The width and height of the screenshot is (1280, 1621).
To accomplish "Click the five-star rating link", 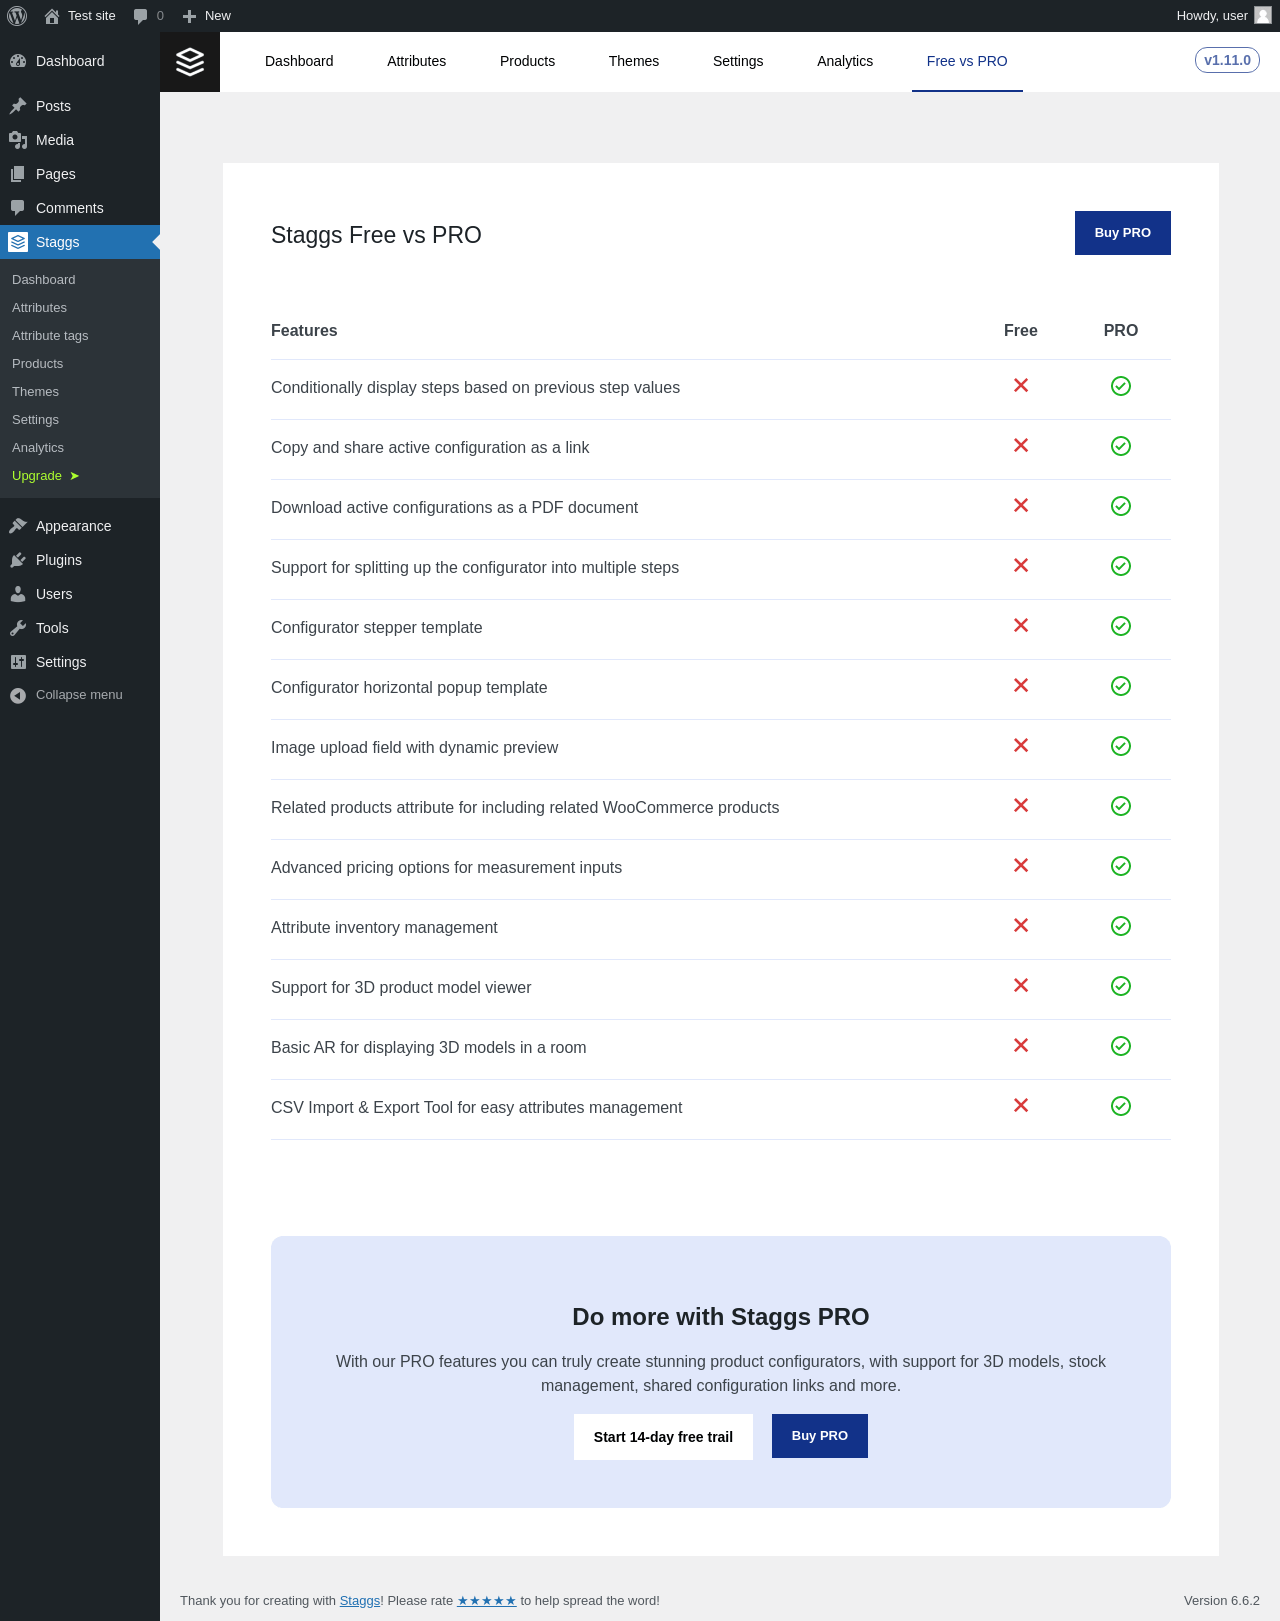I will tap(487, 1601).
